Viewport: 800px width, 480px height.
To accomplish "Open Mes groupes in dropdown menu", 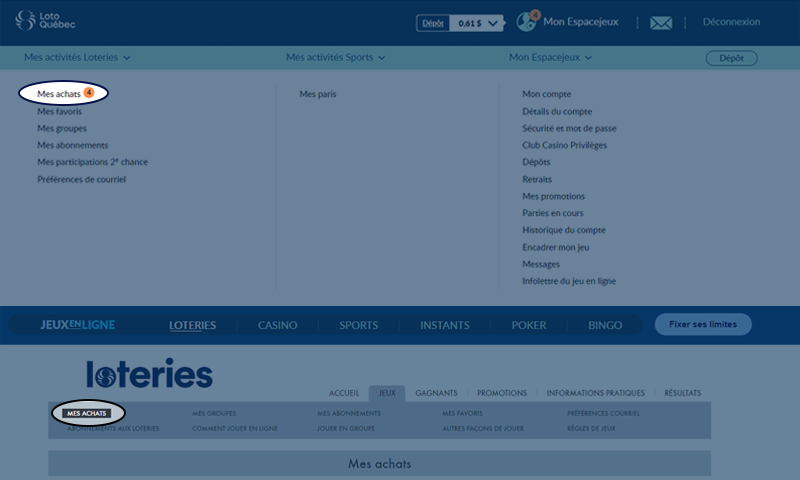I will 62,128.
